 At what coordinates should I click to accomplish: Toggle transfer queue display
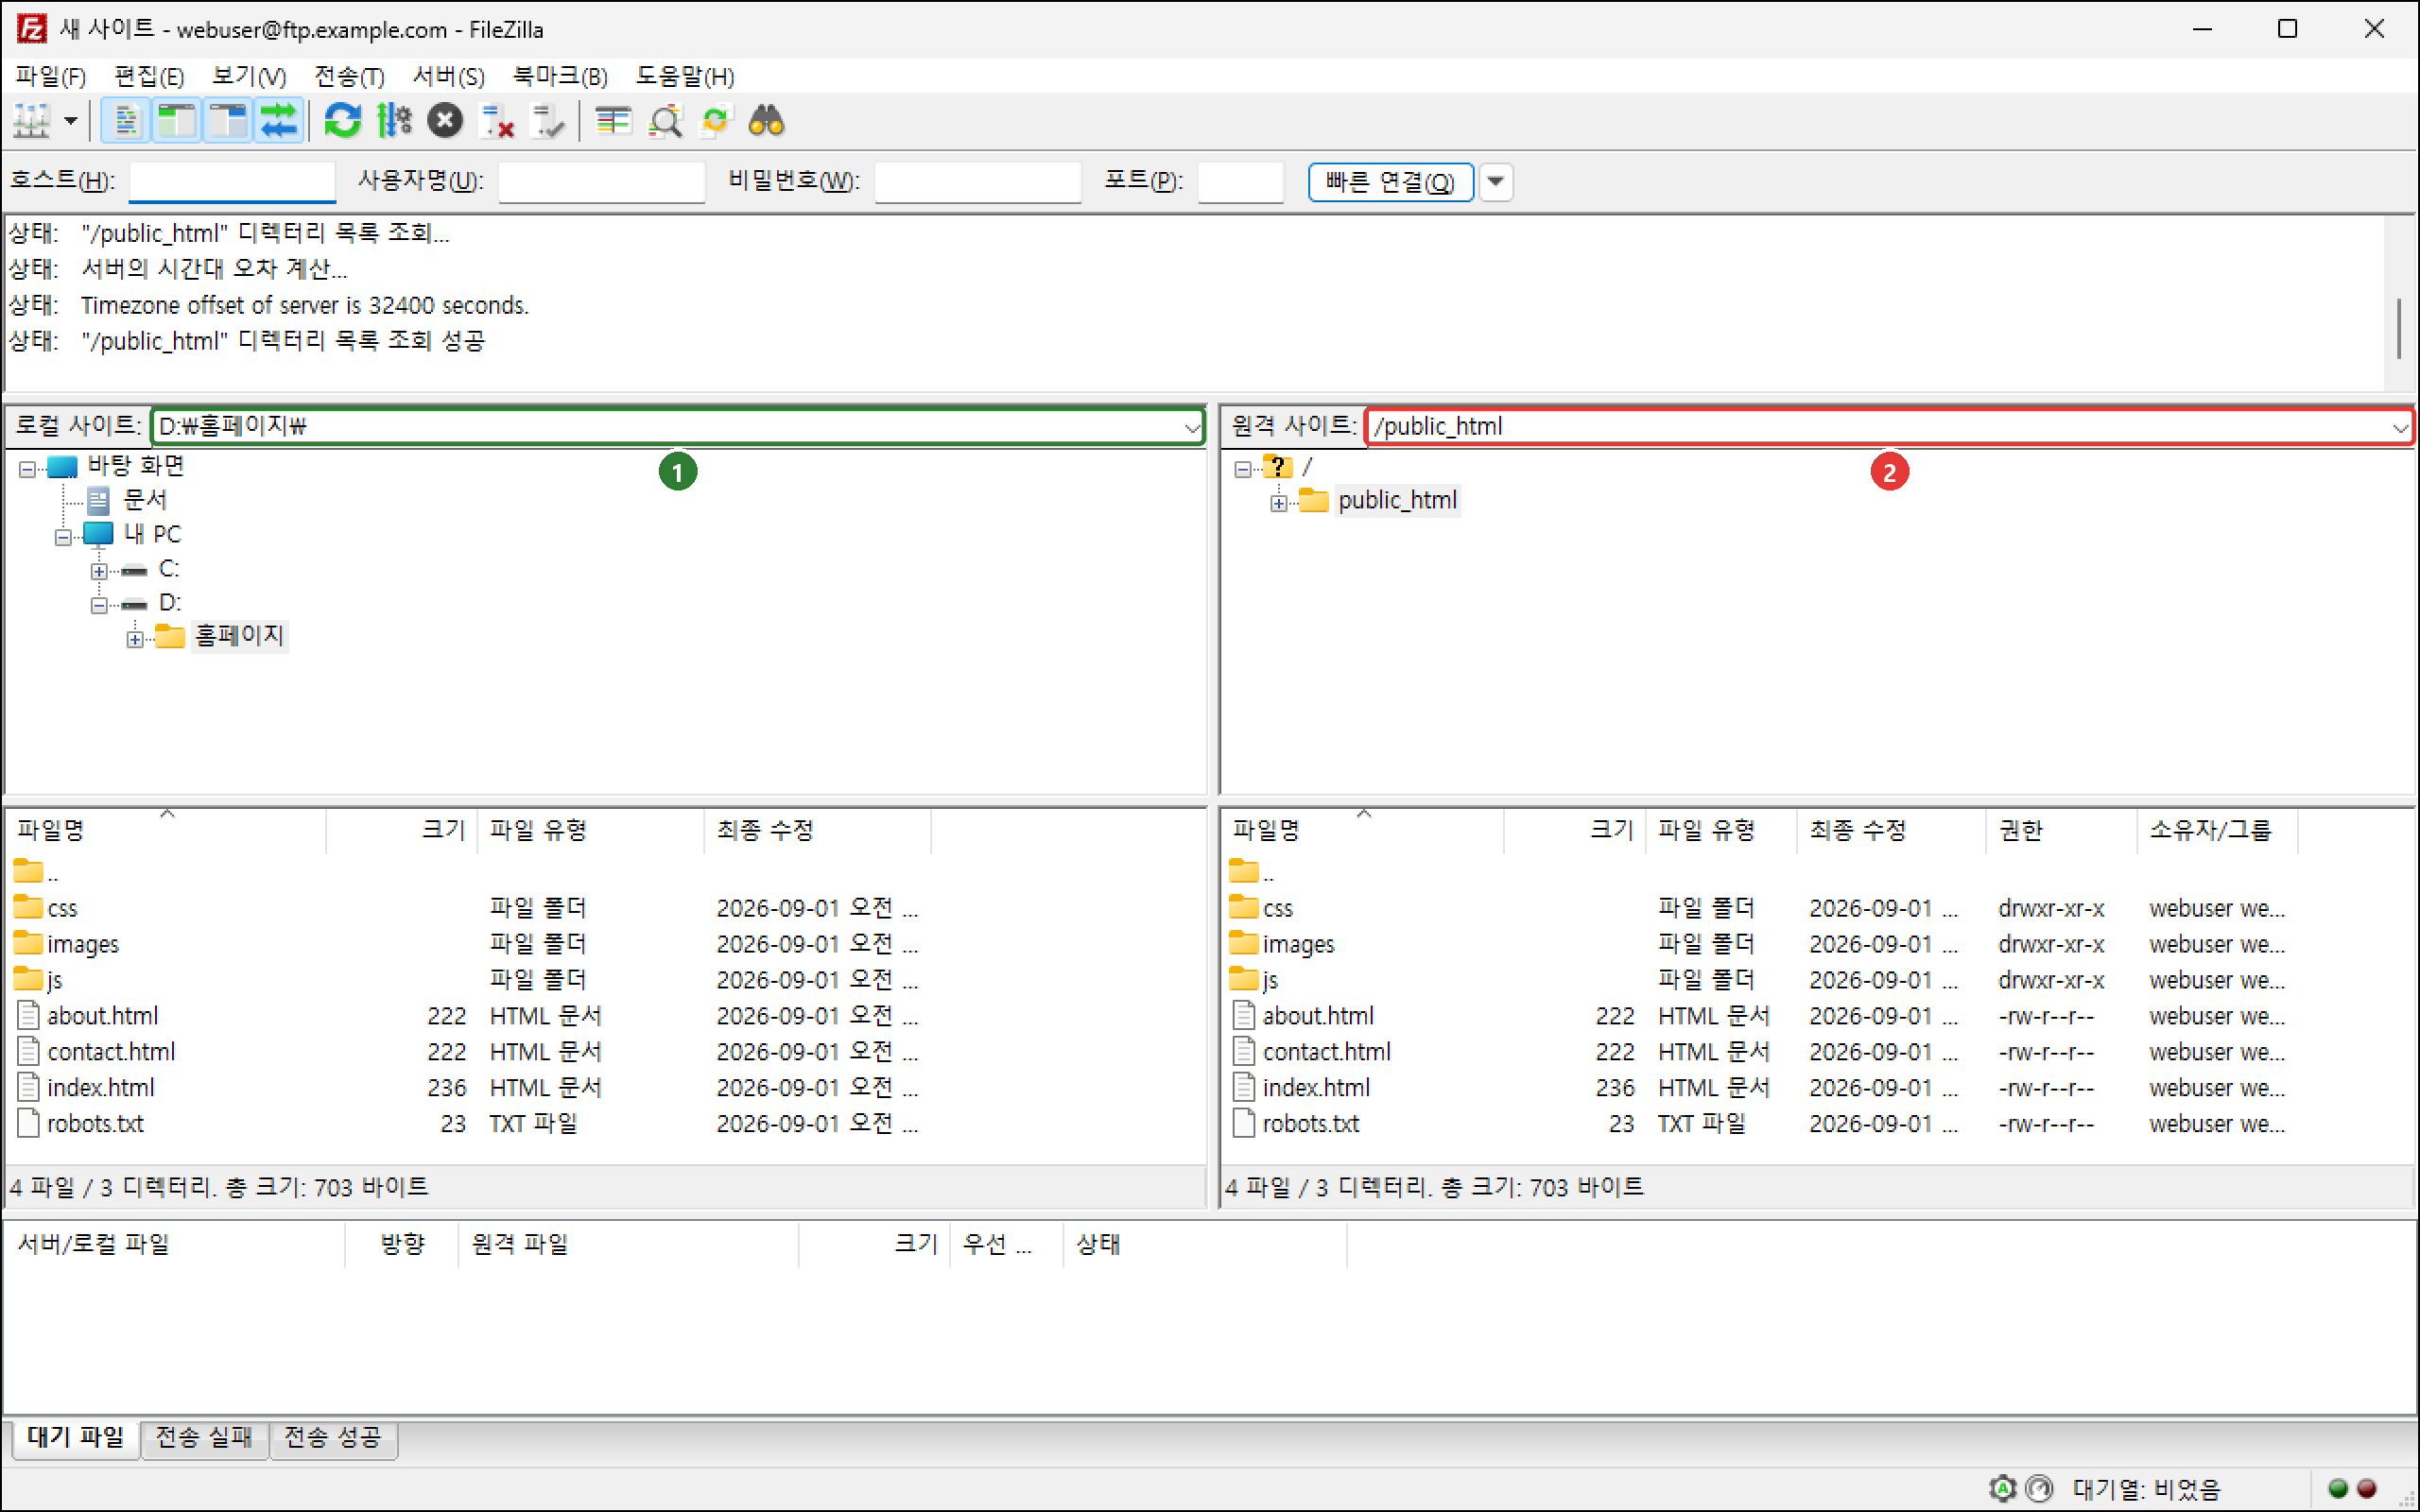coord(279,122)
